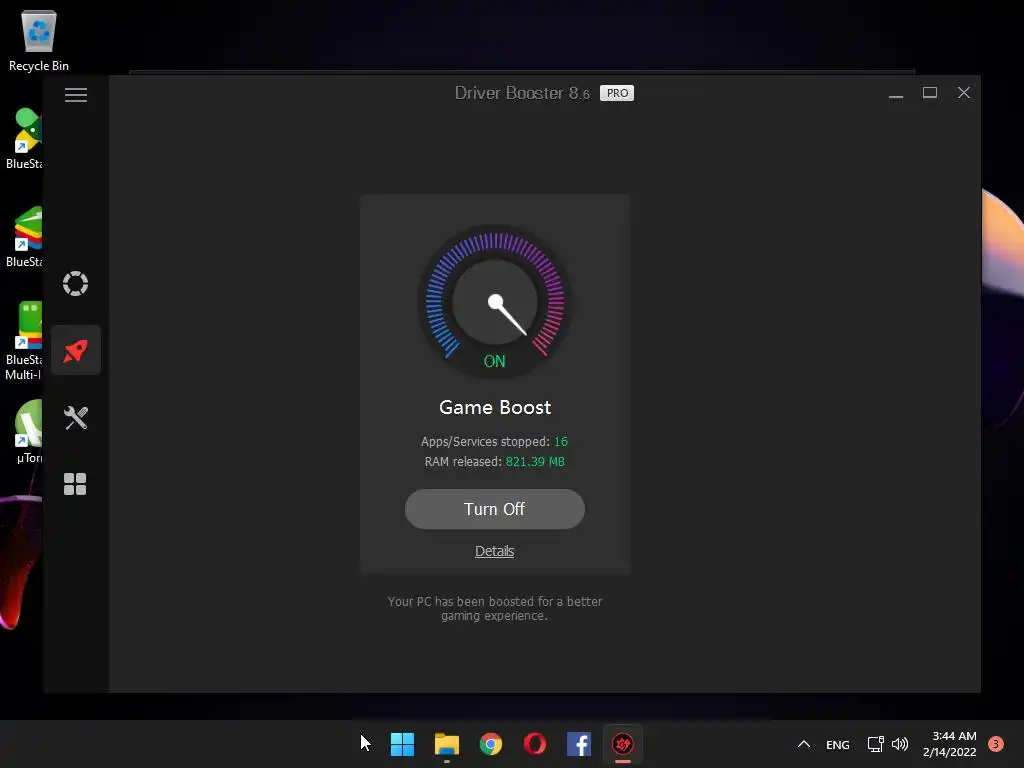Click the green ON status label
This screenshot has width=1024, height=768.
point(494,361)
